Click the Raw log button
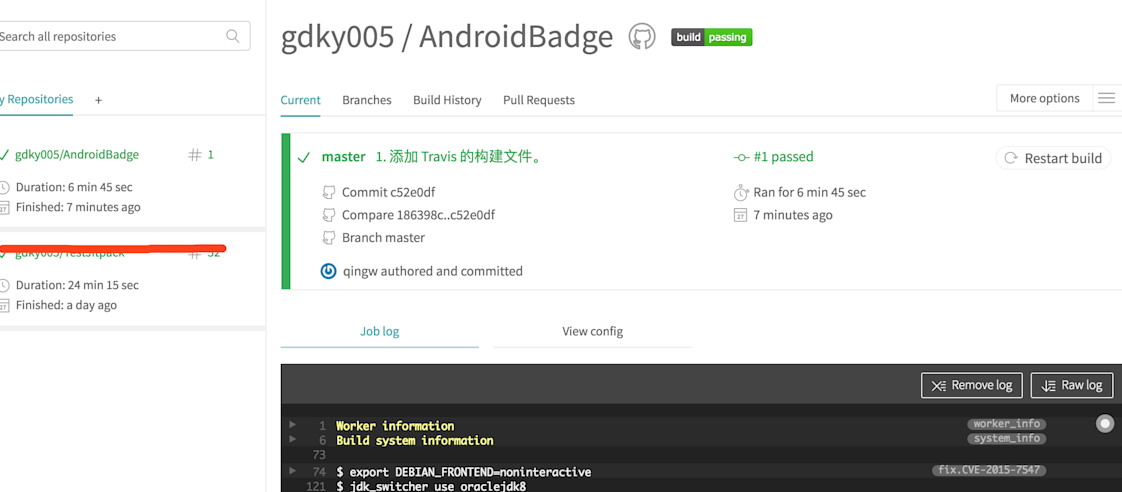 coord(1072,385)
